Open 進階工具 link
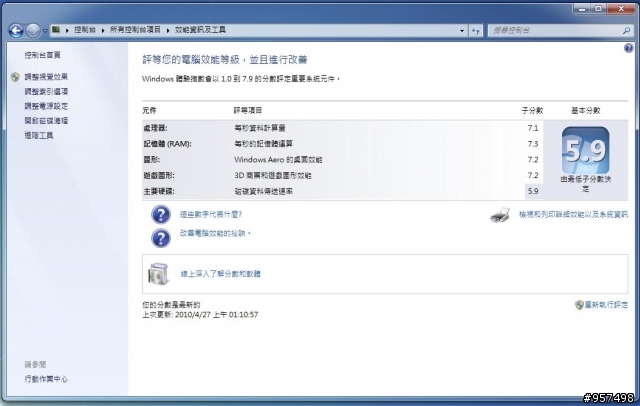This screenshot has width=640, height=406. [39, 135]
